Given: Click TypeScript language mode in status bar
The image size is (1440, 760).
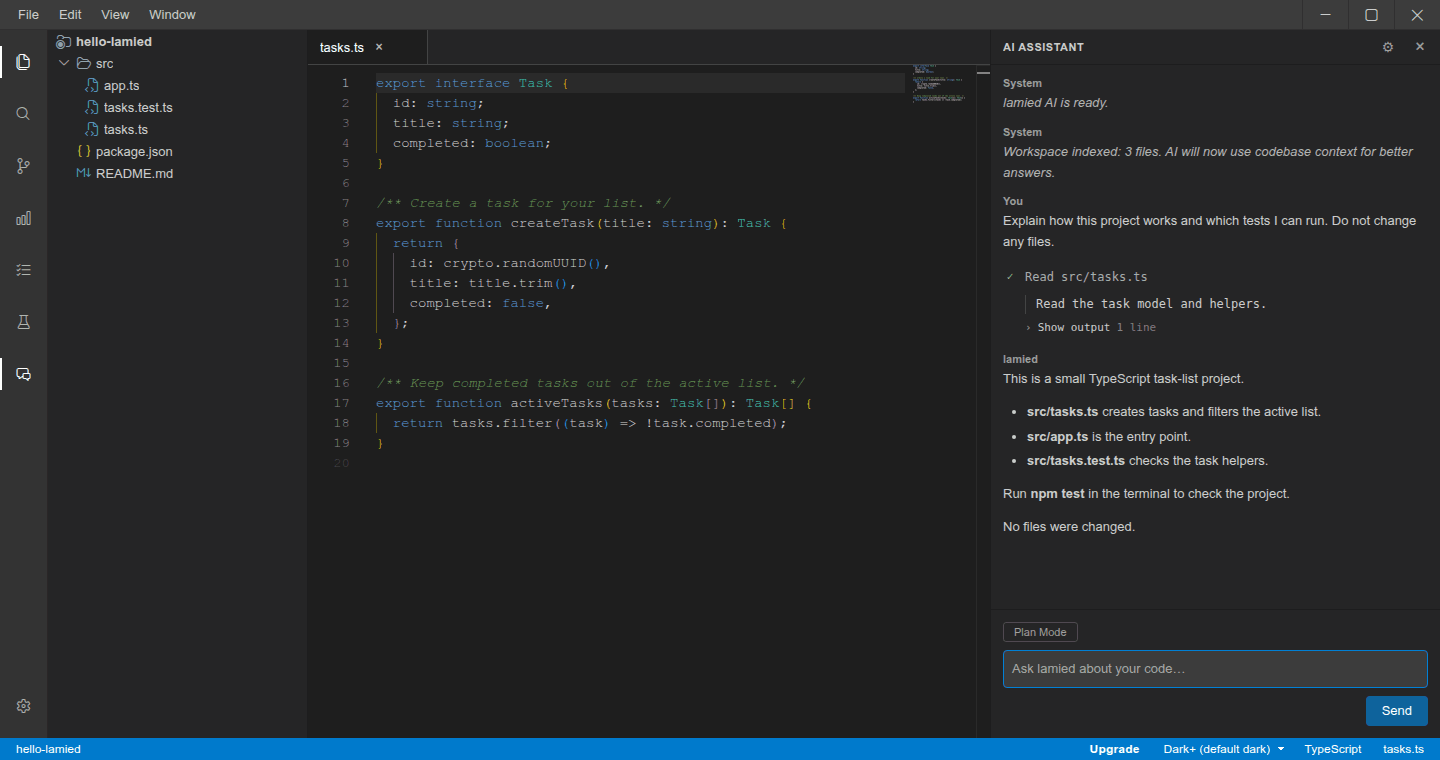Looking at the screenshot, I should pyautogui.click(x=1333, y=749).
